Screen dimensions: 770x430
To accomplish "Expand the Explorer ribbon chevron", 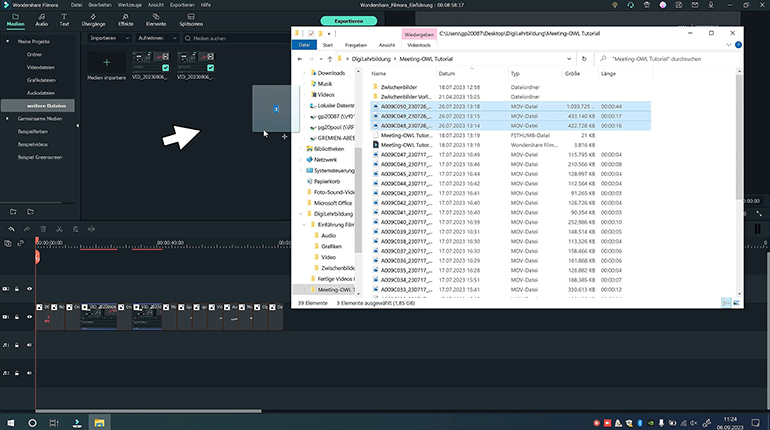I will [x=728, y=45].
